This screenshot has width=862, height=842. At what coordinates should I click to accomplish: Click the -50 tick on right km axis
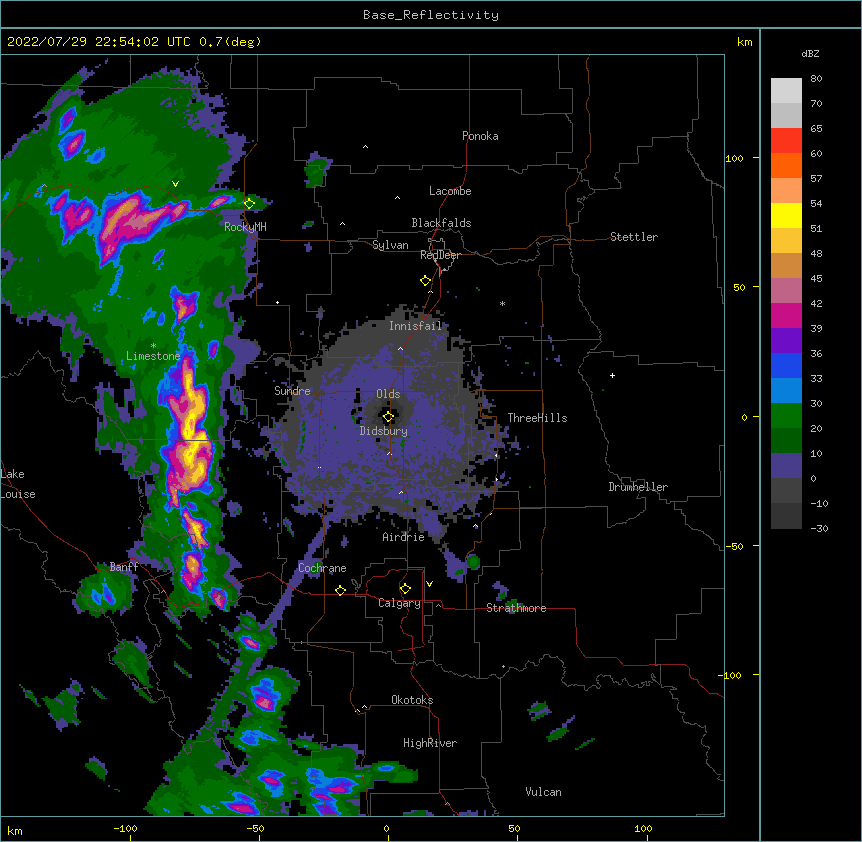(x=734, y=546)
